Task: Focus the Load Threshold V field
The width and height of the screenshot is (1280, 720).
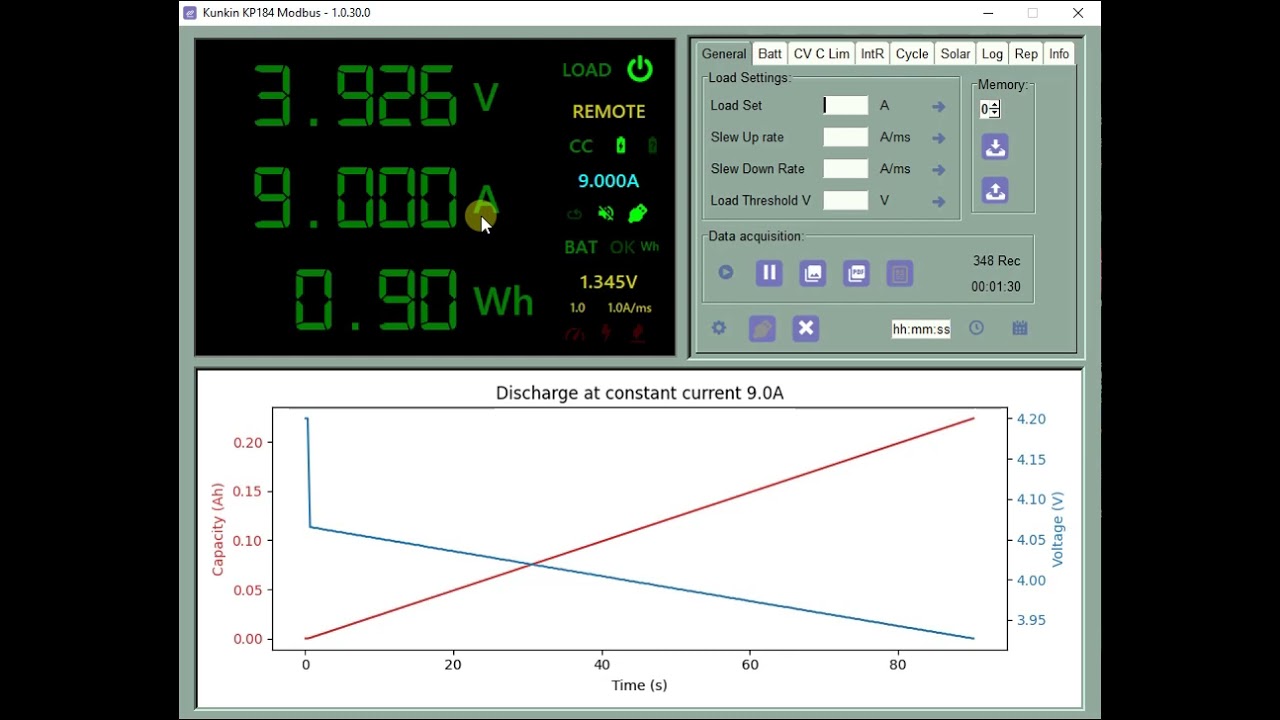Action: pos(845,200)
